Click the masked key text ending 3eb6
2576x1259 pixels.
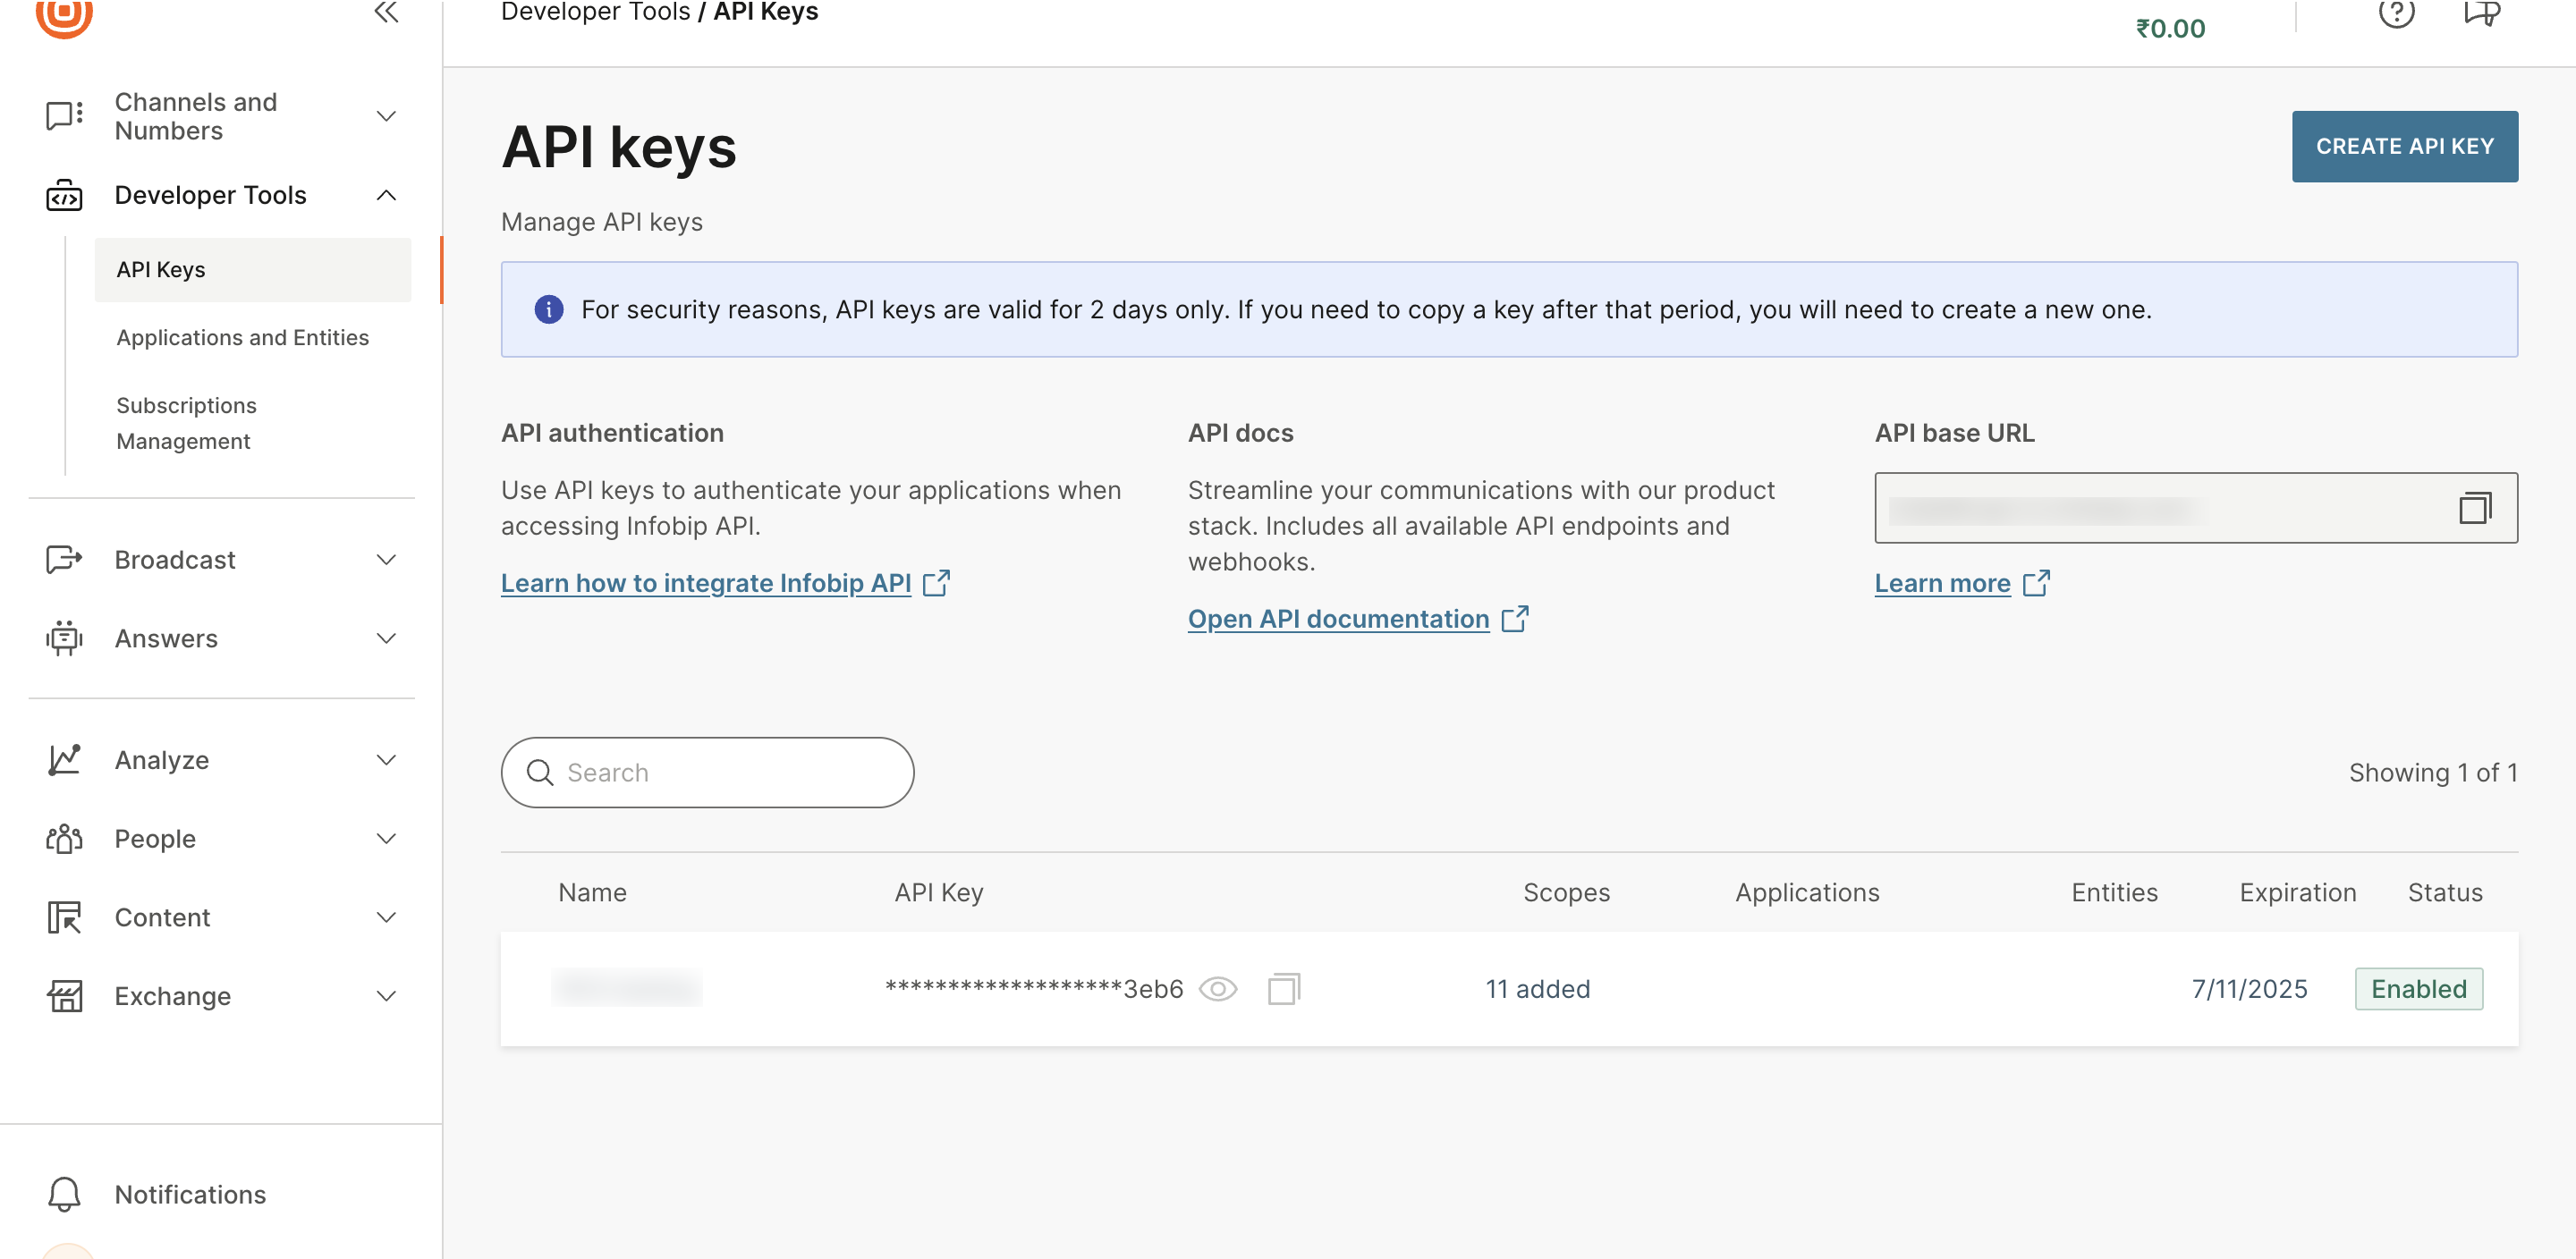(1034, 989)
